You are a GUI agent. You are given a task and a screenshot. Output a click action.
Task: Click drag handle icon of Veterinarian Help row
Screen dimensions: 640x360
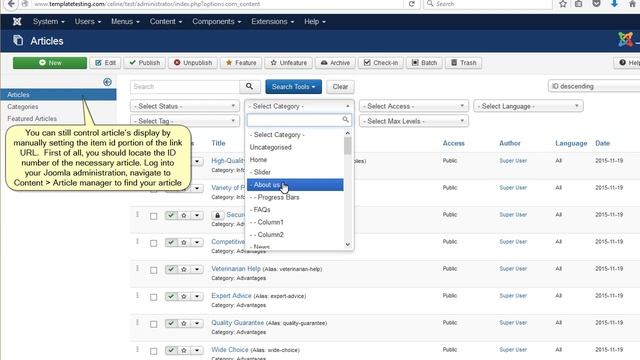coord(138,268)
